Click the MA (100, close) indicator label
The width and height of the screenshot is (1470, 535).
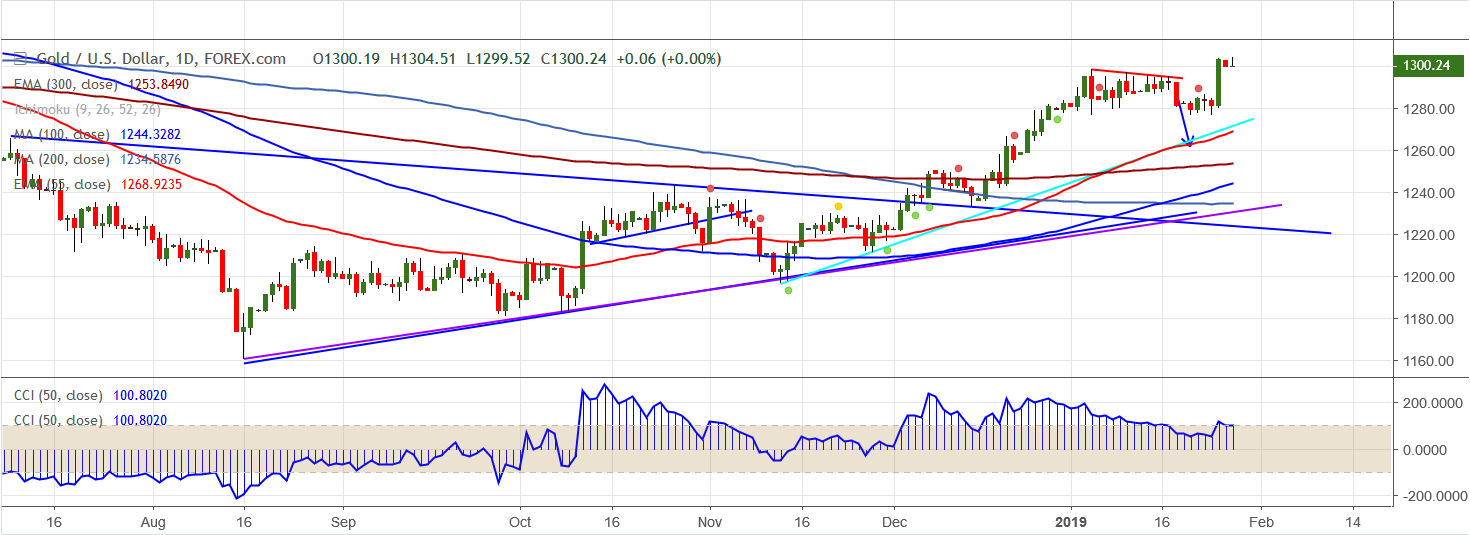[61, 134]
